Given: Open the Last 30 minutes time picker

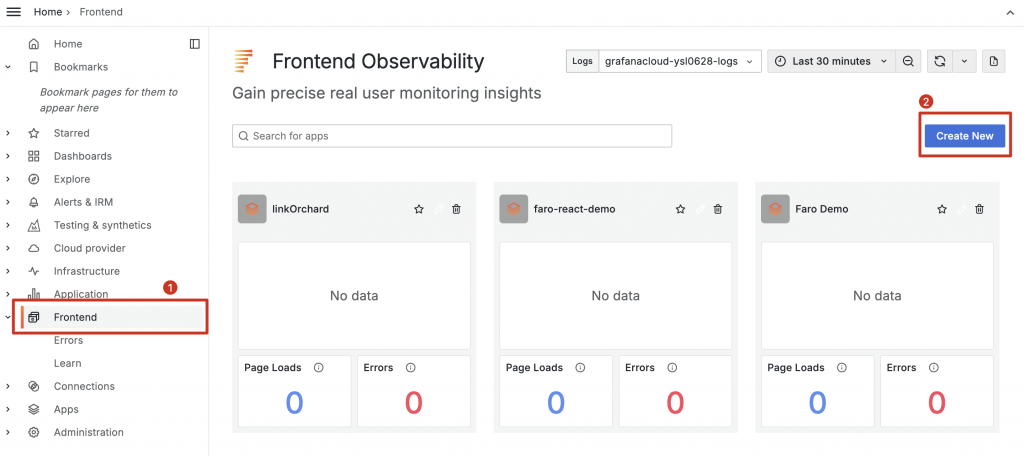Looking at the screenshot, I should [831, 61].
